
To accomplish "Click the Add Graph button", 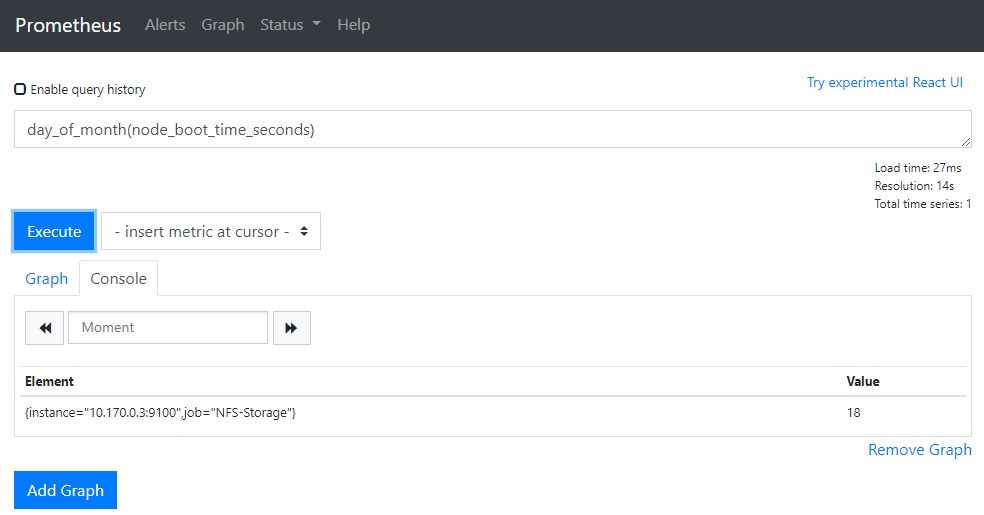I will click(x=65, y=490).
